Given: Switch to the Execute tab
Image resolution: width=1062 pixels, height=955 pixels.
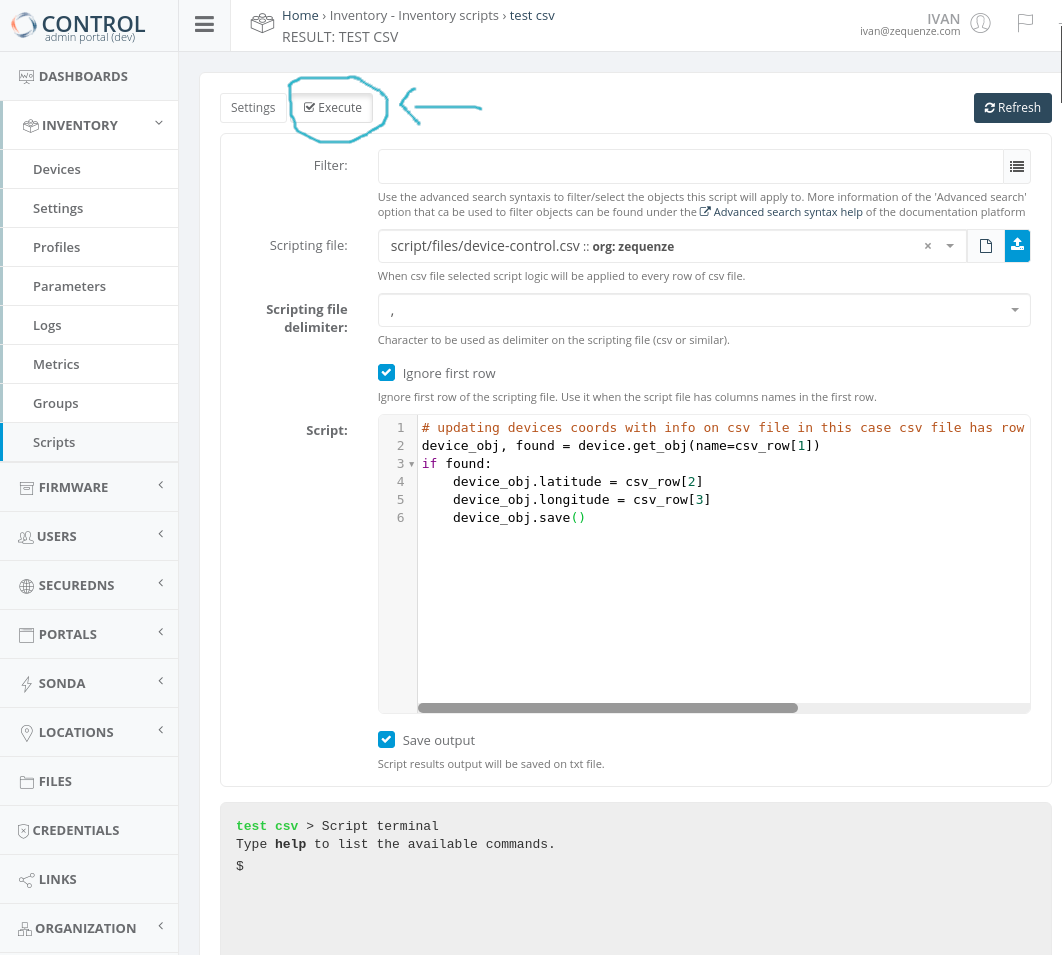Looking at the screenshot, I should point(333,108).
